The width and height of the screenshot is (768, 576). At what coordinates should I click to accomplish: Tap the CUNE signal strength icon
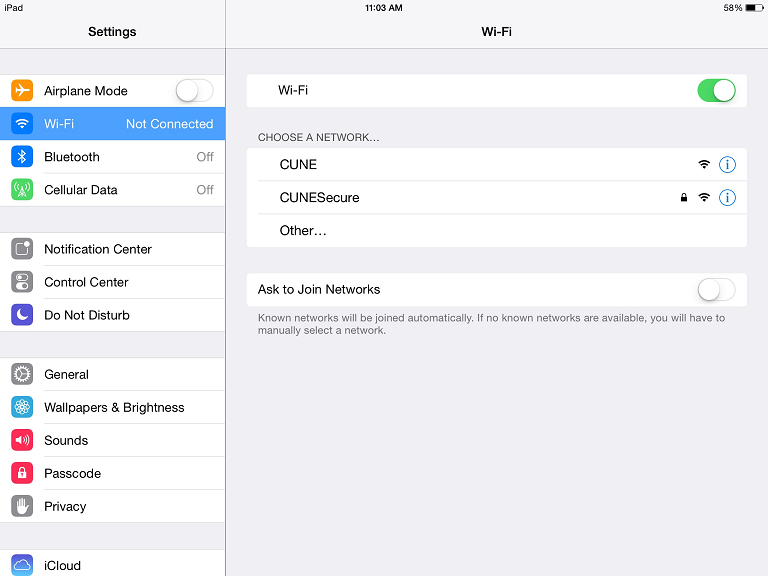pyautogui.click(x=704, y=164)
